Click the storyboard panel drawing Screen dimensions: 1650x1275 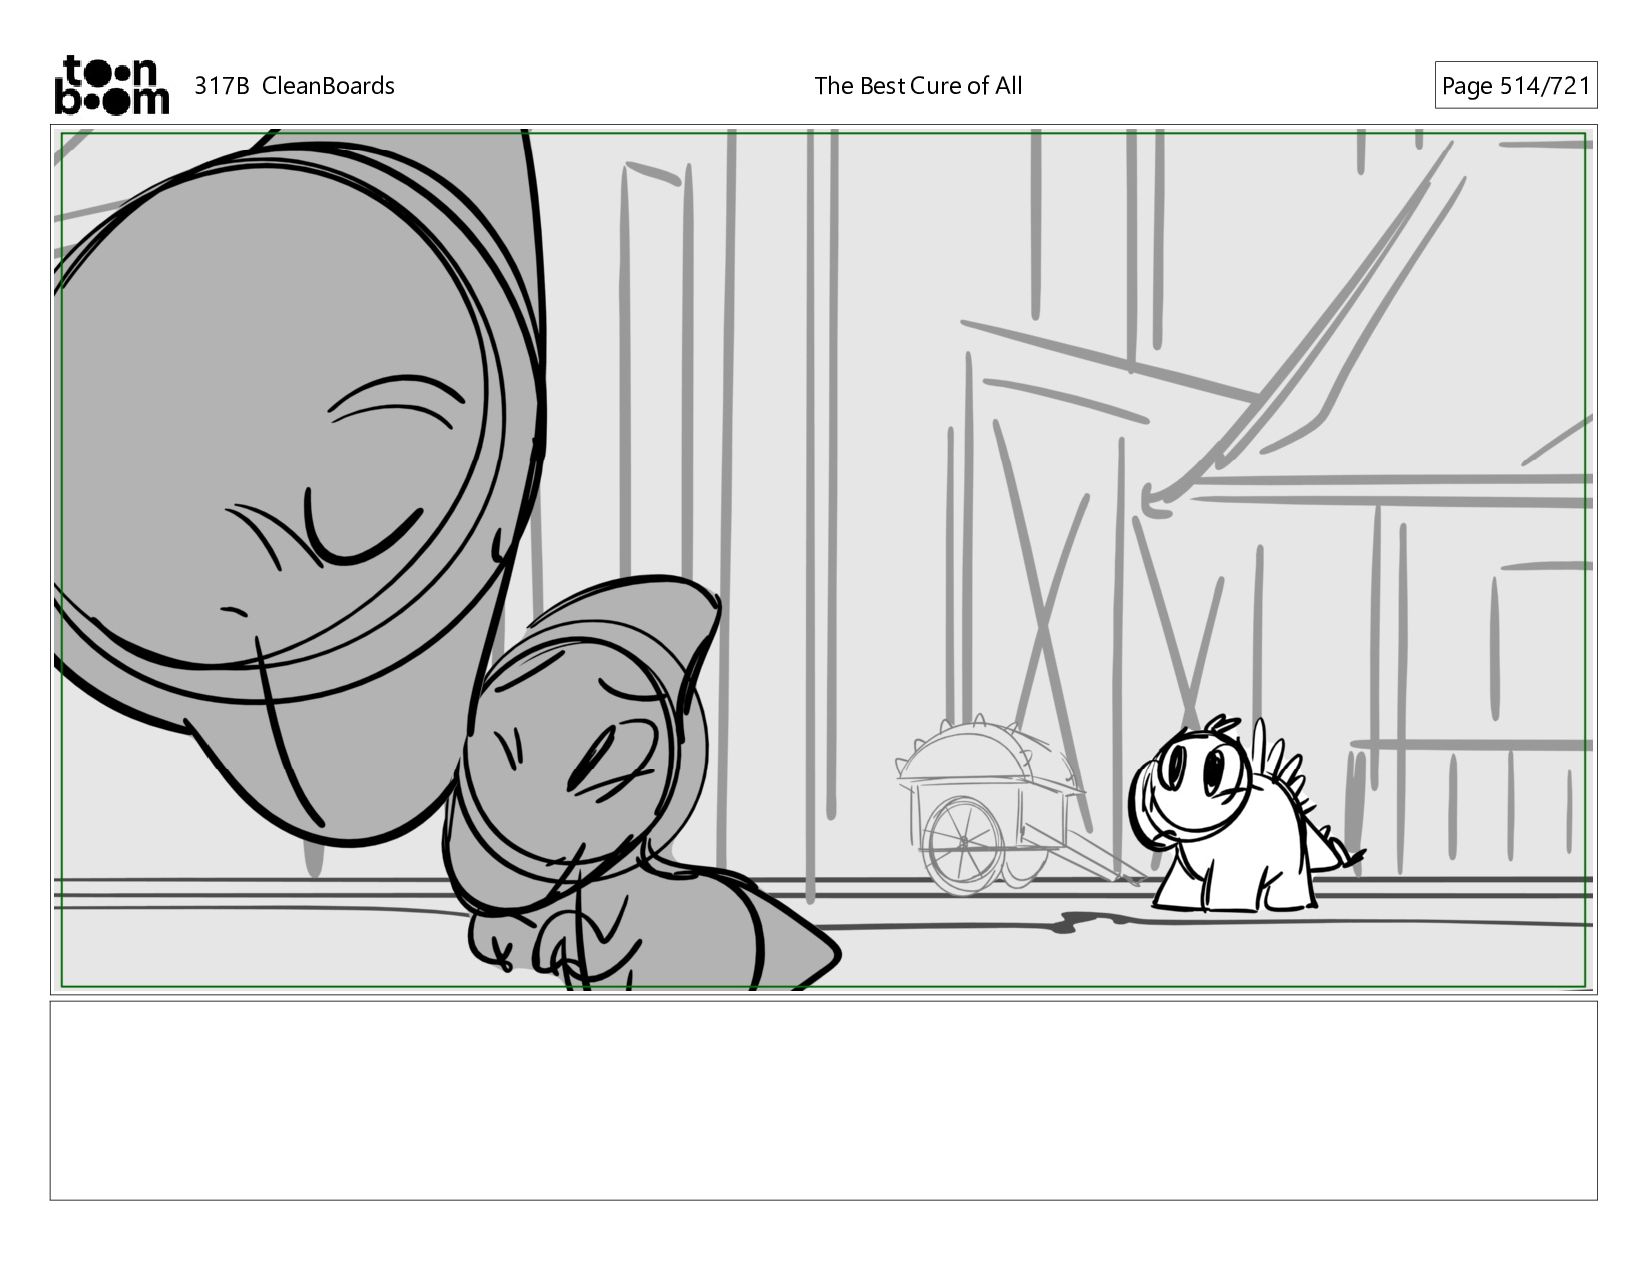[x=823, y=560]
